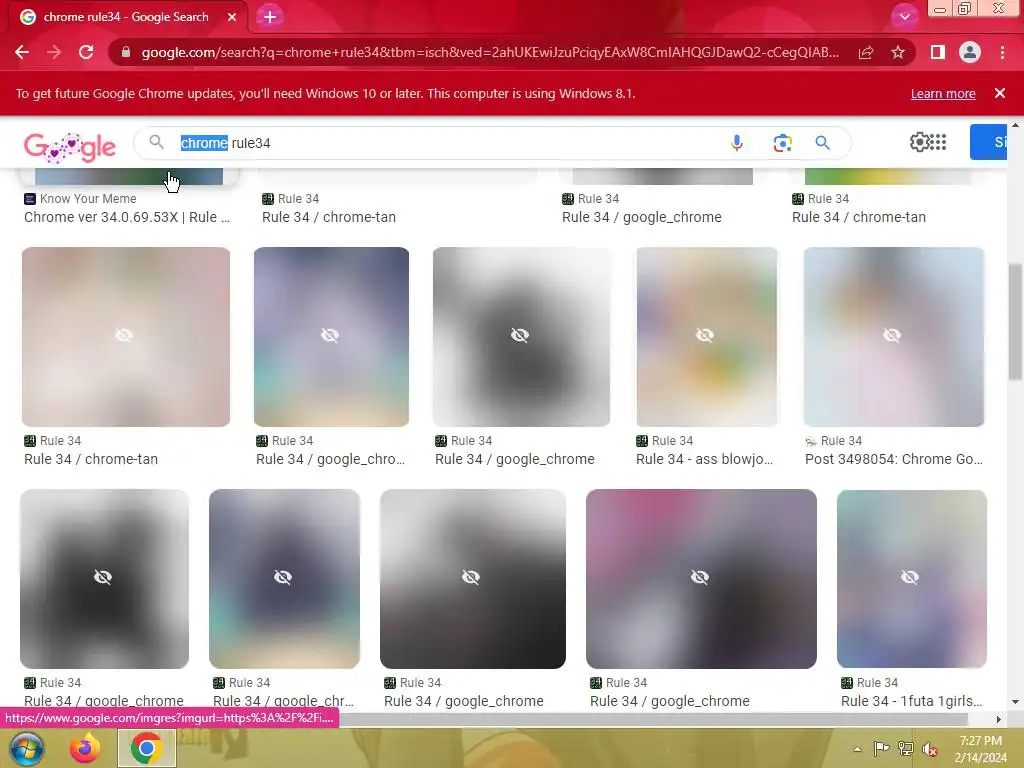Share this page using the share icon
1024x768 pixels.
pyautogui.click(x=866, y=52)
